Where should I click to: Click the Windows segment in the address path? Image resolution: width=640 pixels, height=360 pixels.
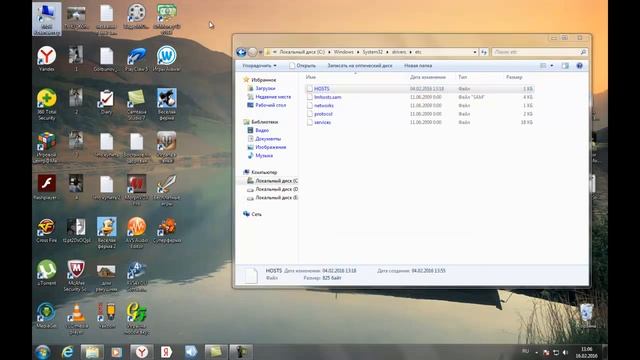coord(343,52)
